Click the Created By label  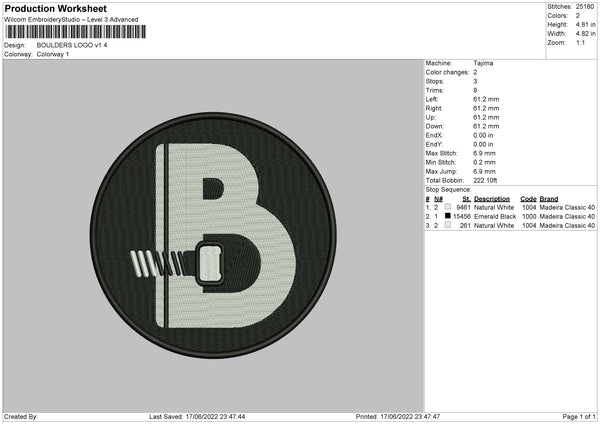tap(21, 417)
